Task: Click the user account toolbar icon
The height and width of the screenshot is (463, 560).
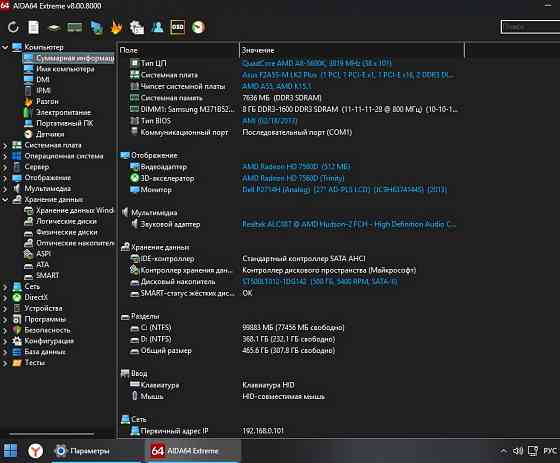Action: point(157,27)
